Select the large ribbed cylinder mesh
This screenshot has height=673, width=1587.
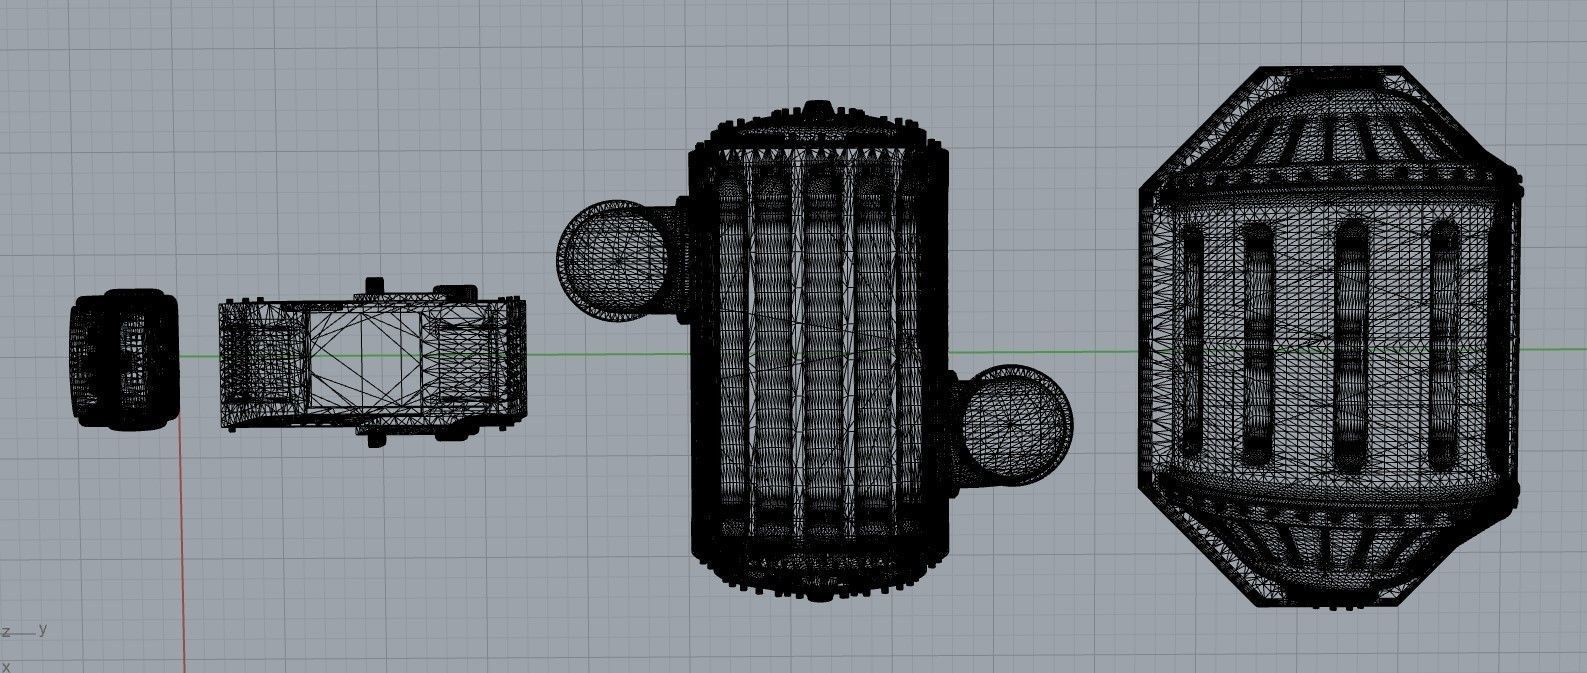click(x=819, y=350)
